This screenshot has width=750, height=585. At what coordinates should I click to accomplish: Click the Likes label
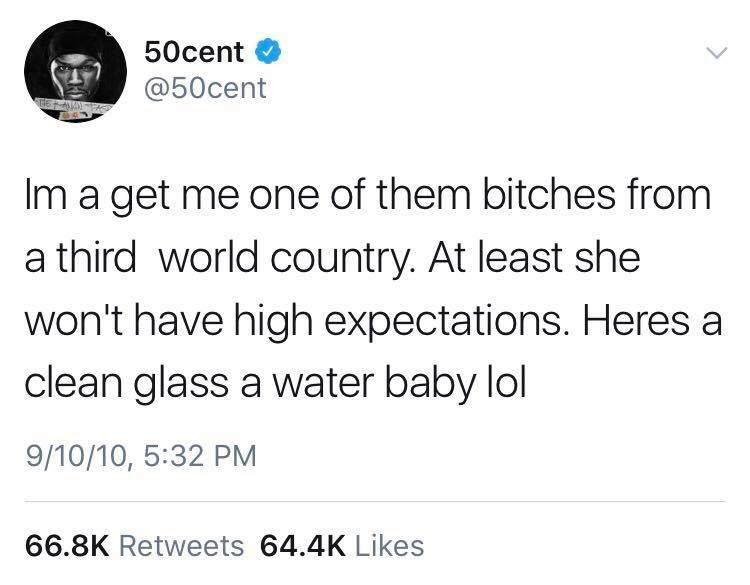[x=389, y=546]
